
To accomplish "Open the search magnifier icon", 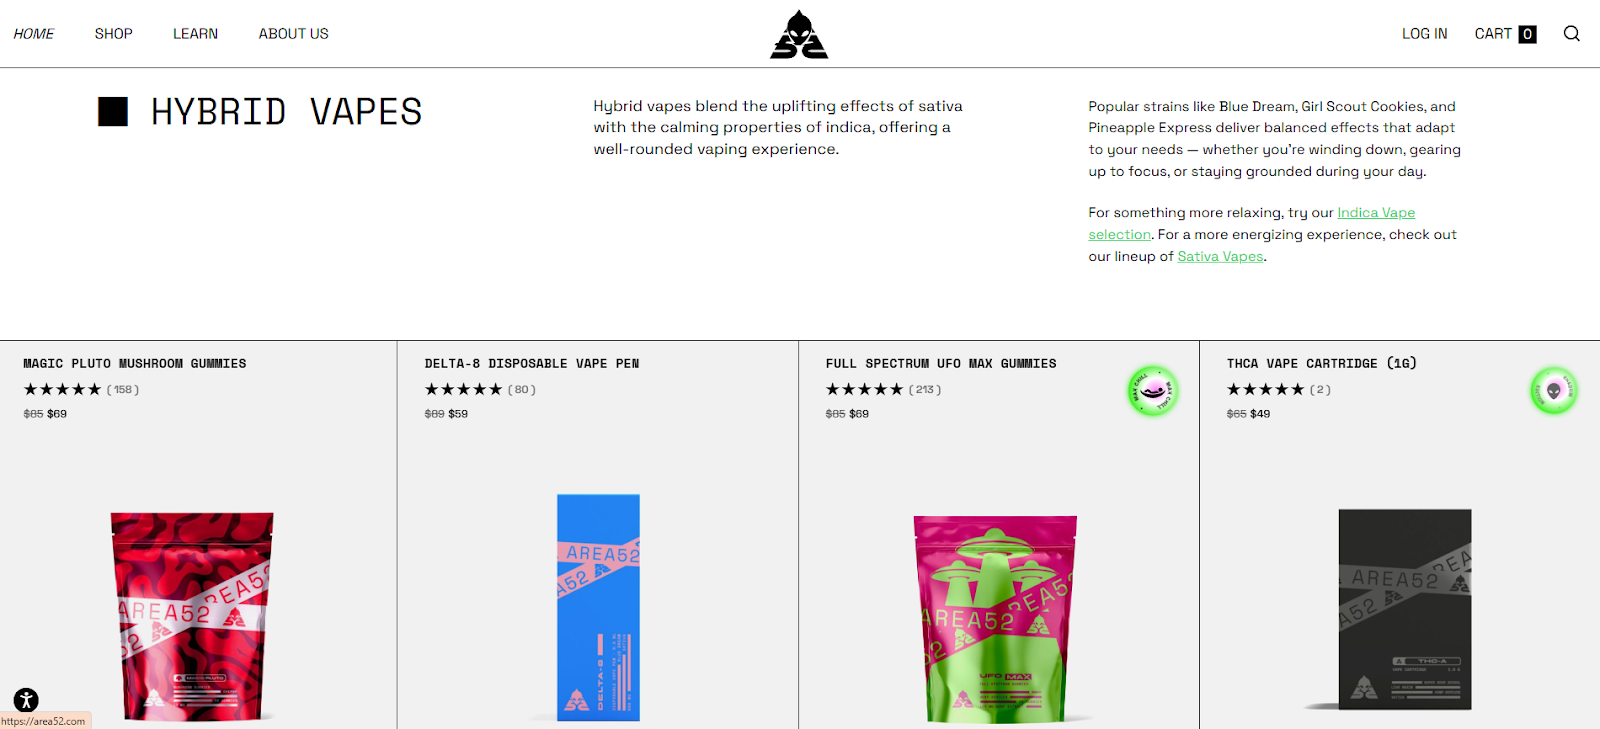I will 1571,34.
